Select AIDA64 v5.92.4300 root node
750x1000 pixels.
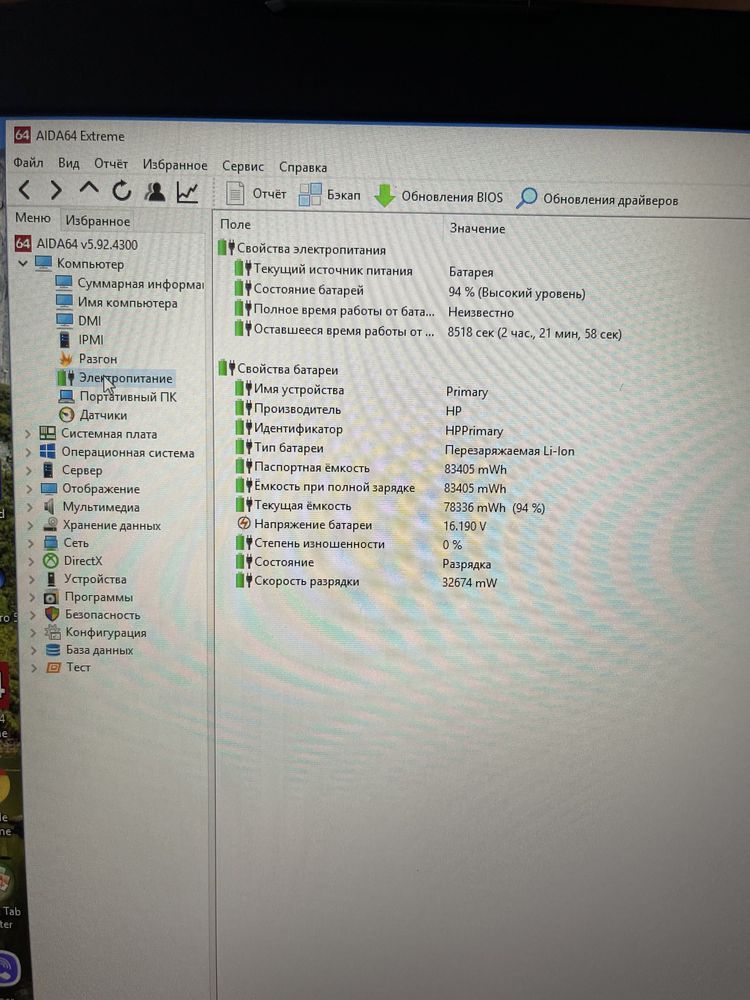pyautogui.click(x=77, y=244)
